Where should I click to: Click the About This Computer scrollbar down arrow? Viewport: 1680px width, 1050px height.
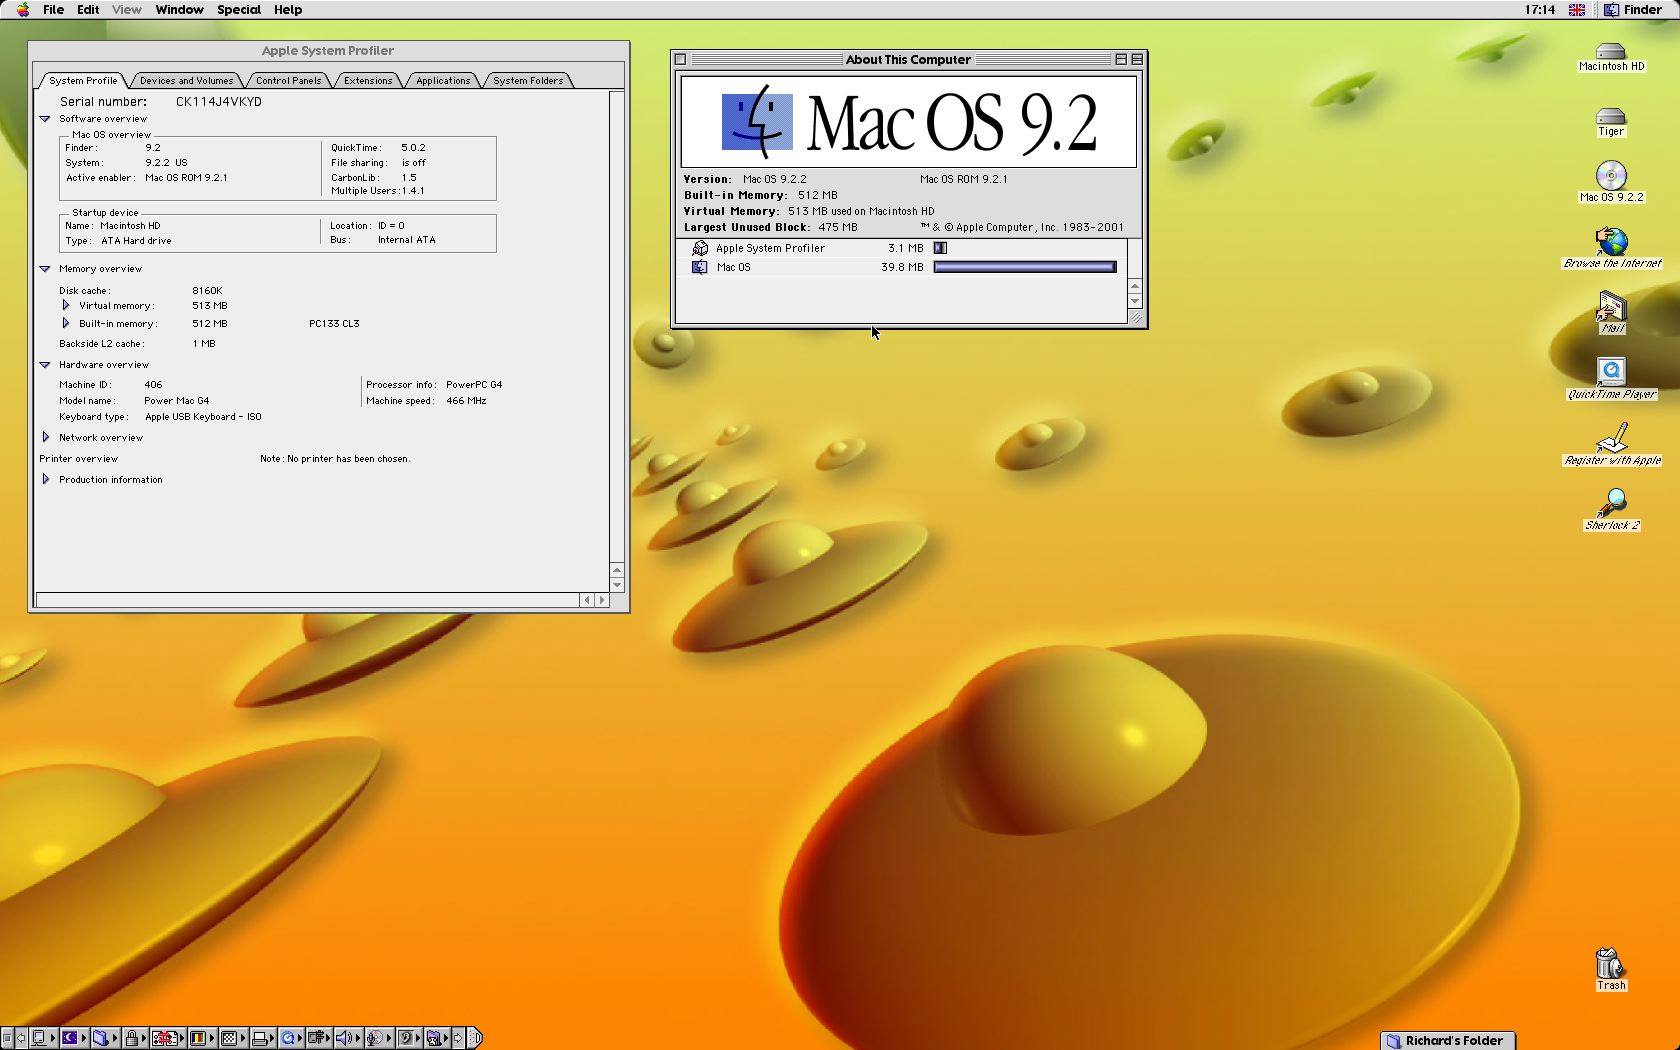point(1134,301)
